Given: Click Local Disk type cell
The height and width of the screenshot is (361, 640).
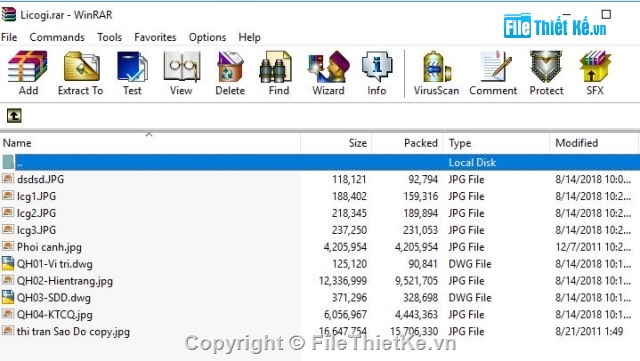Looking at the screenshot, I should coord(472,163).
